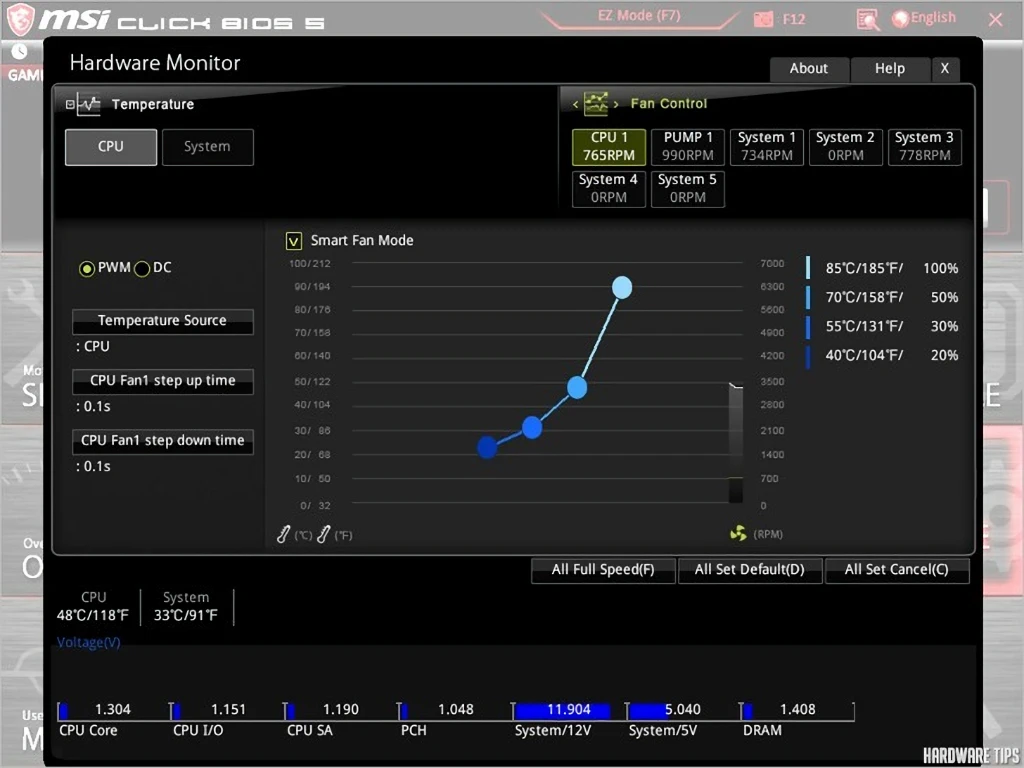This screenshot has width=1024, height=768.
Task: Select the PUMP 1 fan
Action: coord(688,147)
